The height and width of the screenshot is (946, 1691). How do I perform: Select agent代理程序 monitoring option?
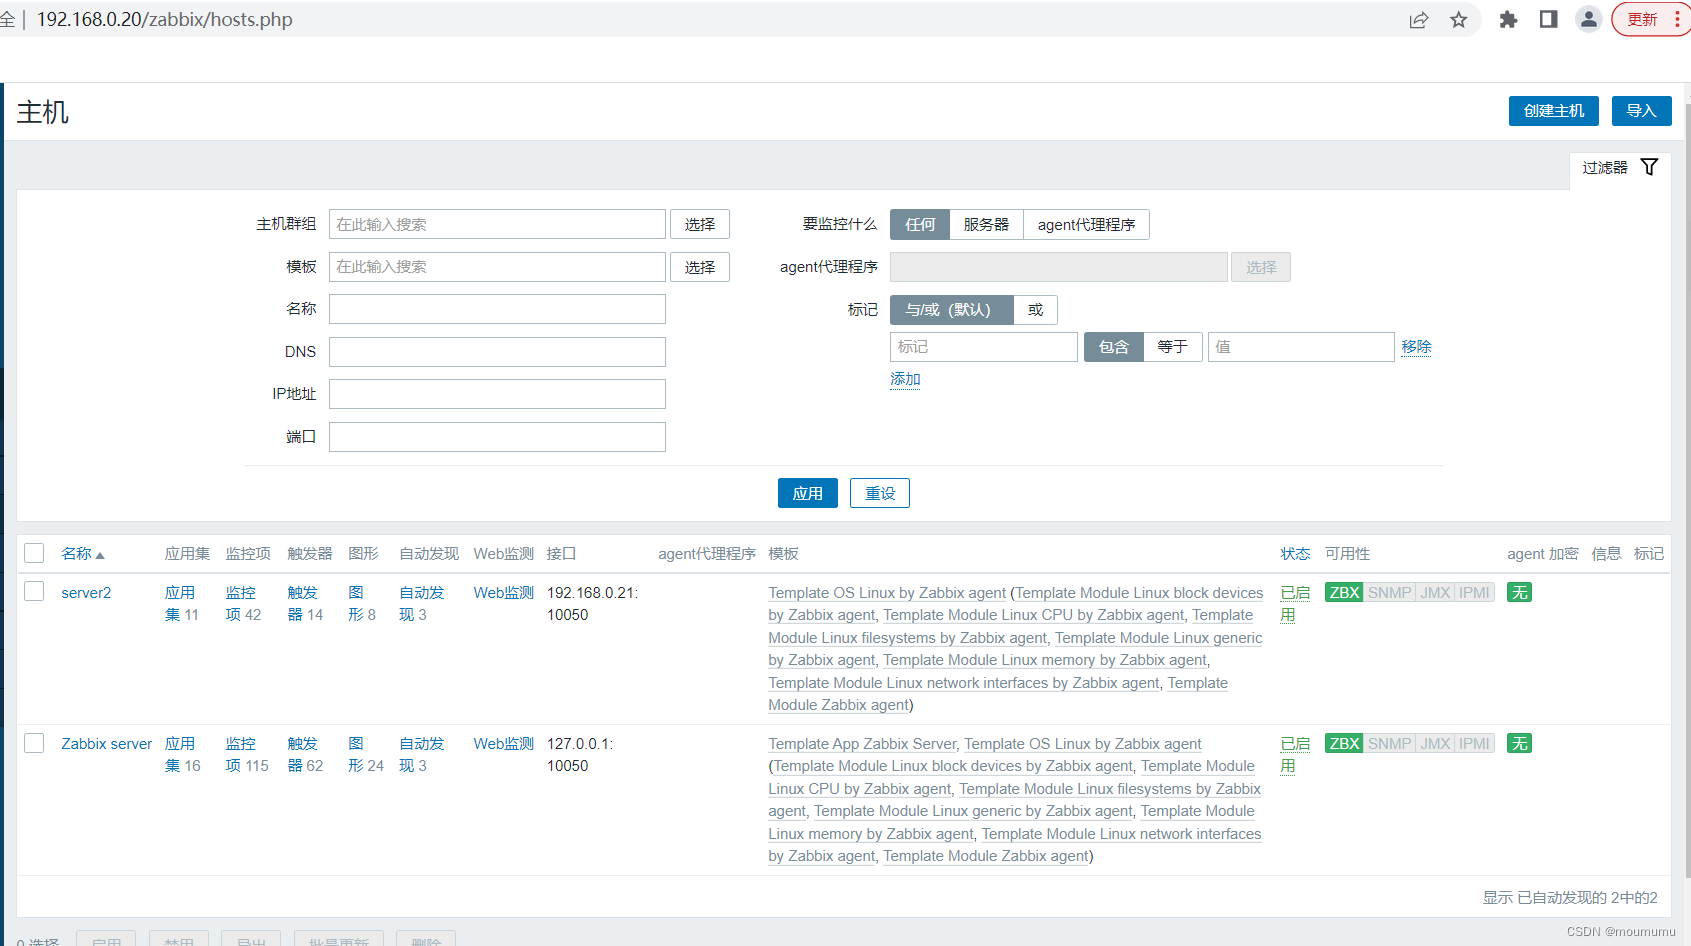pyautogui.click(x=1086, y=224)
